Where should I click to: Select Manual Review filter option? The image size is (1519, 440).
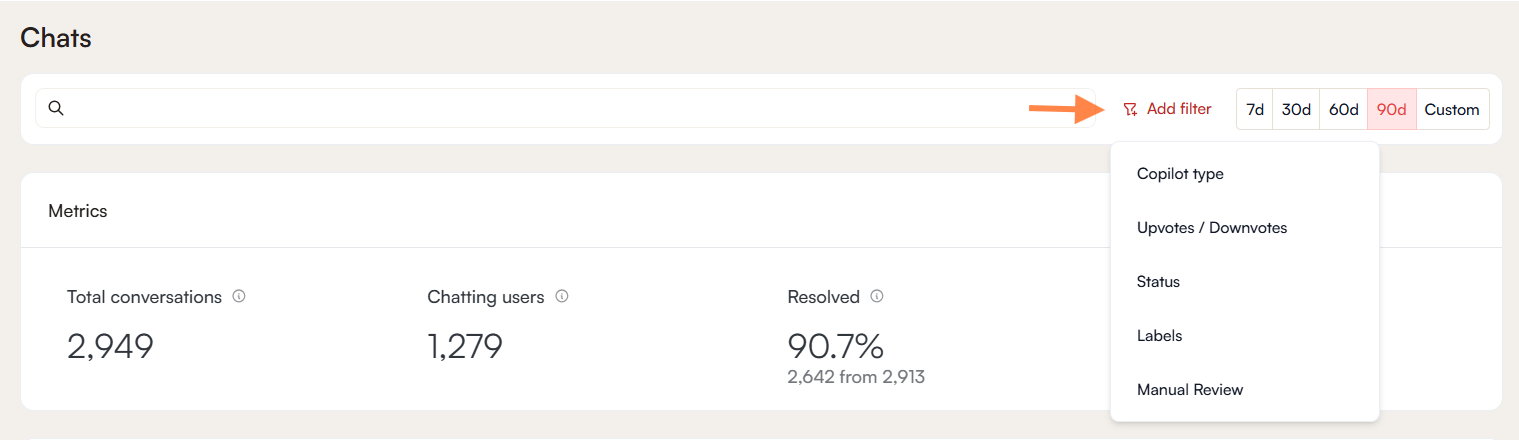click(x=1190, y=390)
